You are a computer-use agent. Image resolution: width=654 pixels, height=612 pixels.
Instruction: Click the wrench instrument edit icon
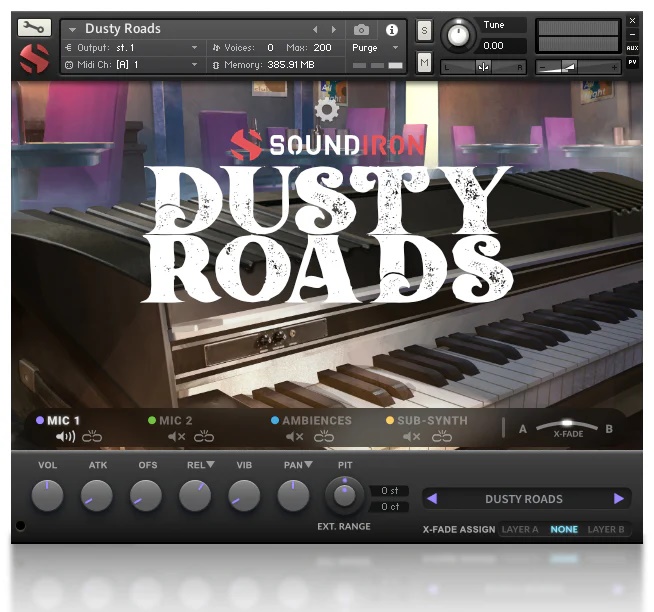point(34,28)
